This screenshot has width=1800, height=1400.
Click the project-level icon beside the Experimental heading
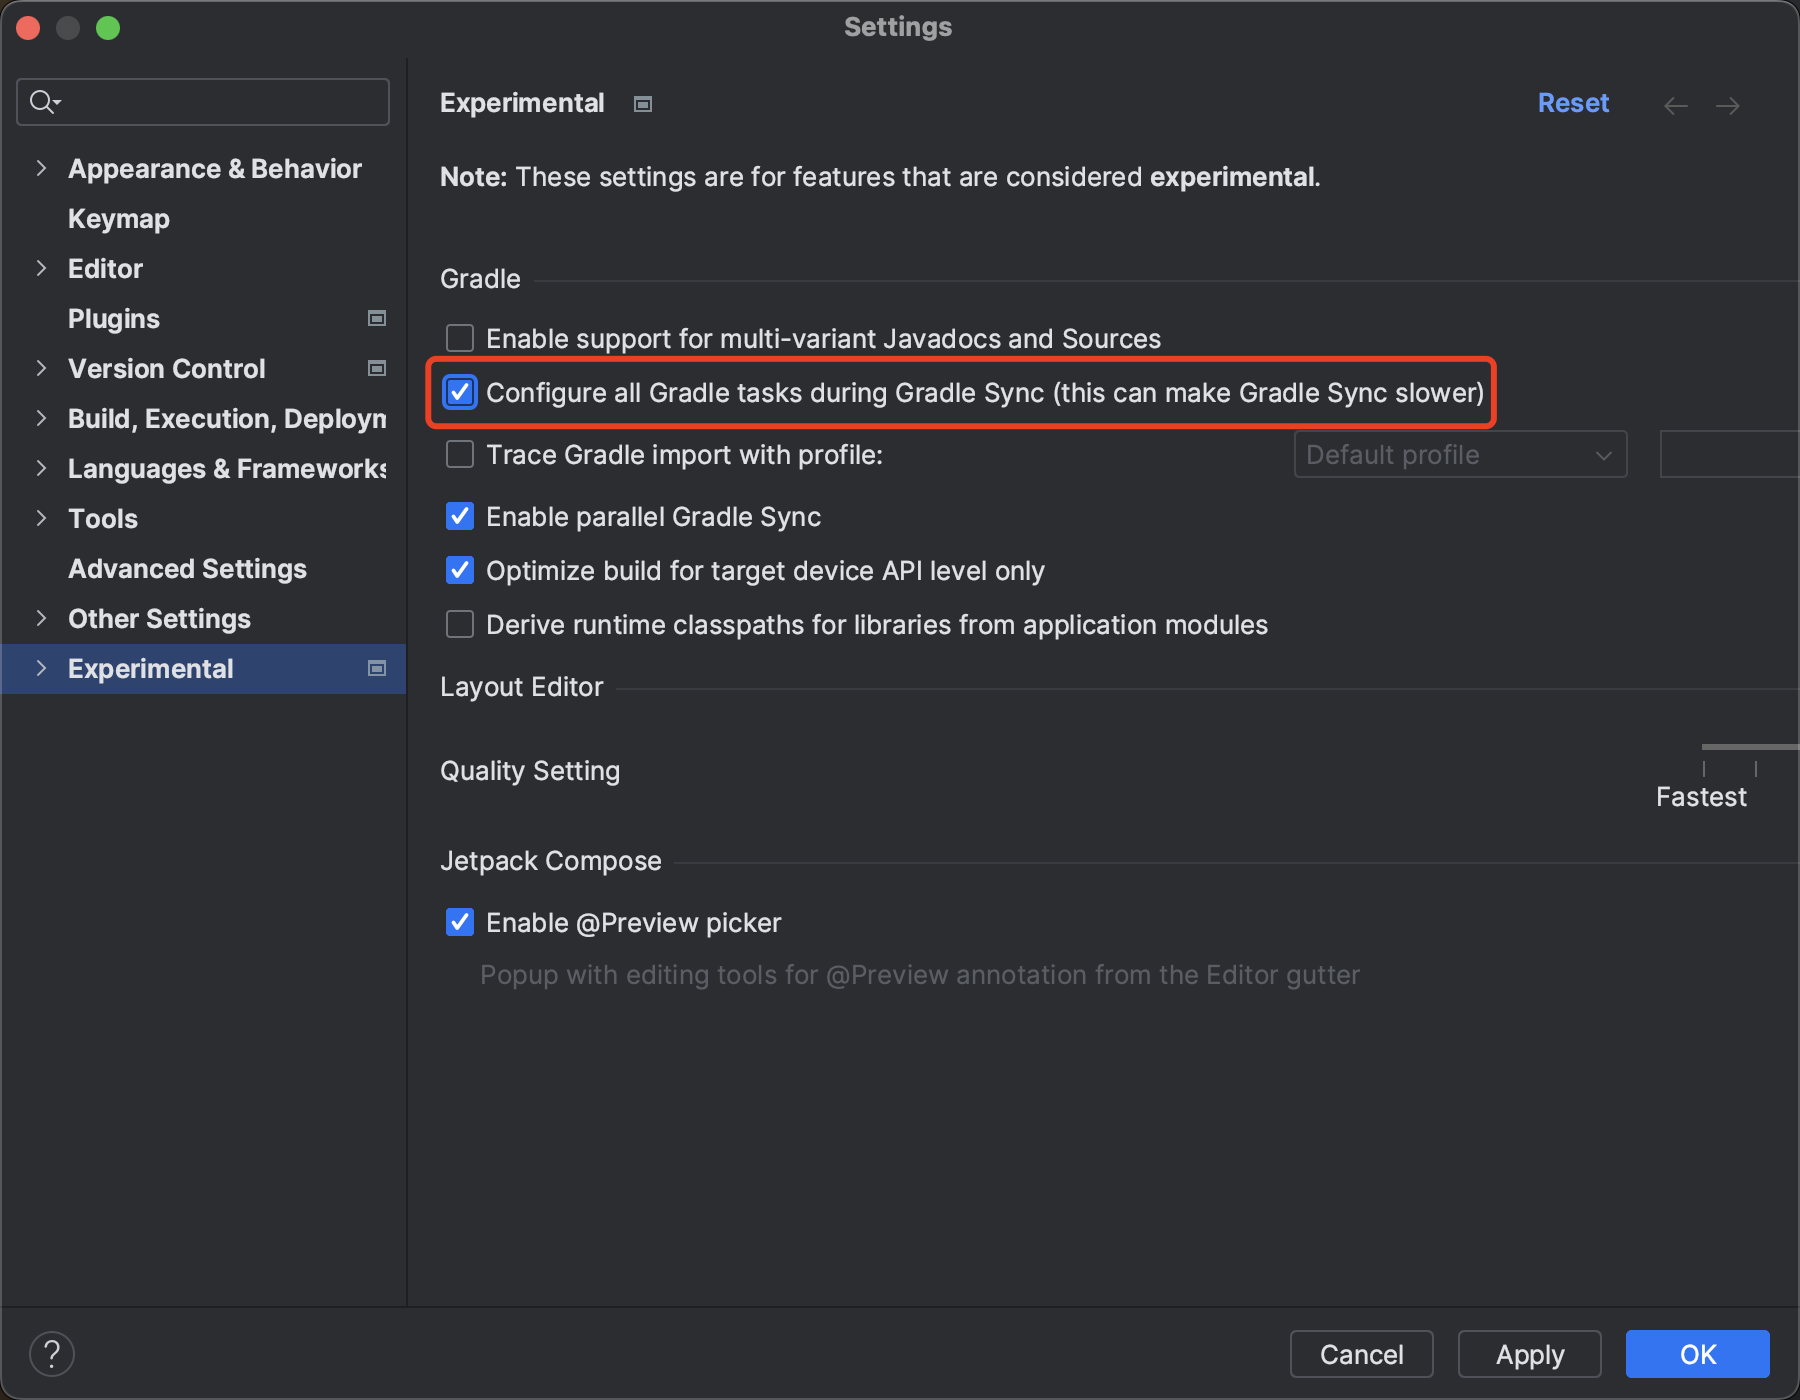[x=643, y=104]
